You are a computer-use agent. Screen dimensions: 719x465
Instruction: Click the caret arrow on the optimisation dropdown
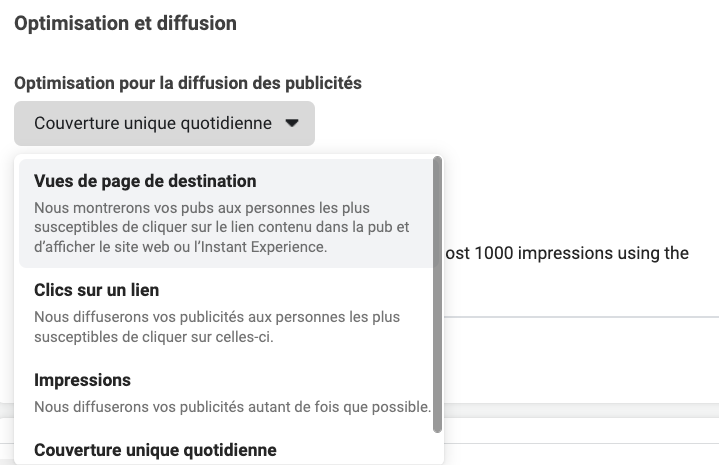click(x=292, y=124)
